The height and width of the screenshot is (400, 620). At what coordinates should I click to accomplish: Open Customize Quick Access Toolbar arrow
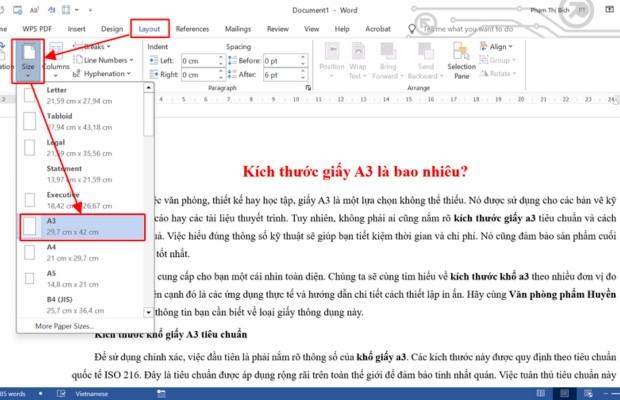click(x=90, y=10)
